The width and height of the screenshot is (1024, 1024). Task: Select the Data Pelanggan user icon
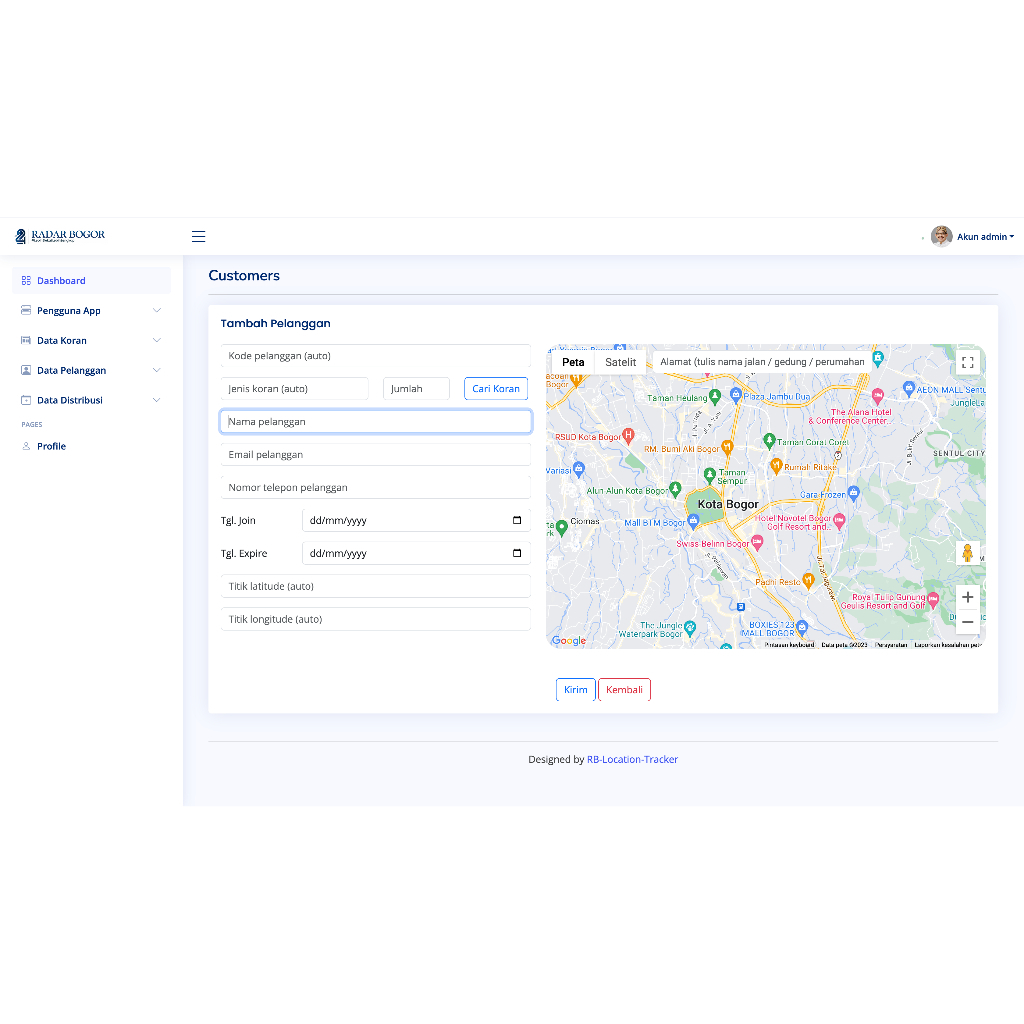[25, 370]
